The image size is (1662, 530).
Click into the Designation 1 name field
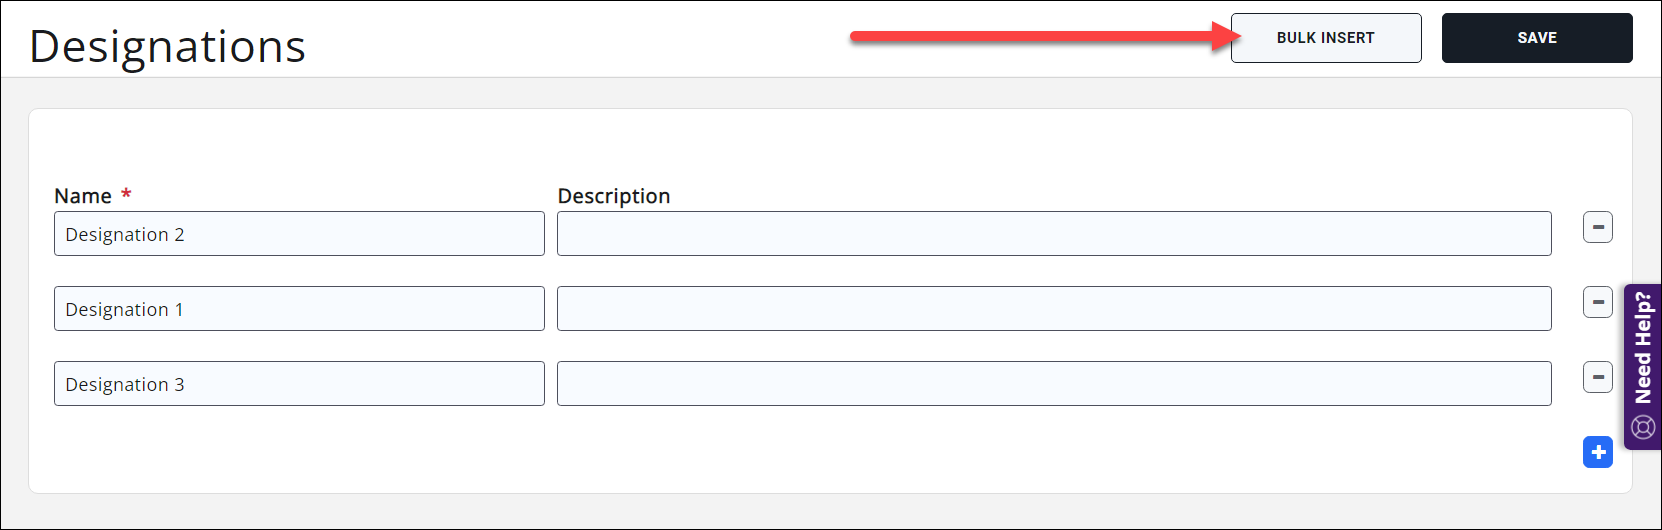[299, 309]
